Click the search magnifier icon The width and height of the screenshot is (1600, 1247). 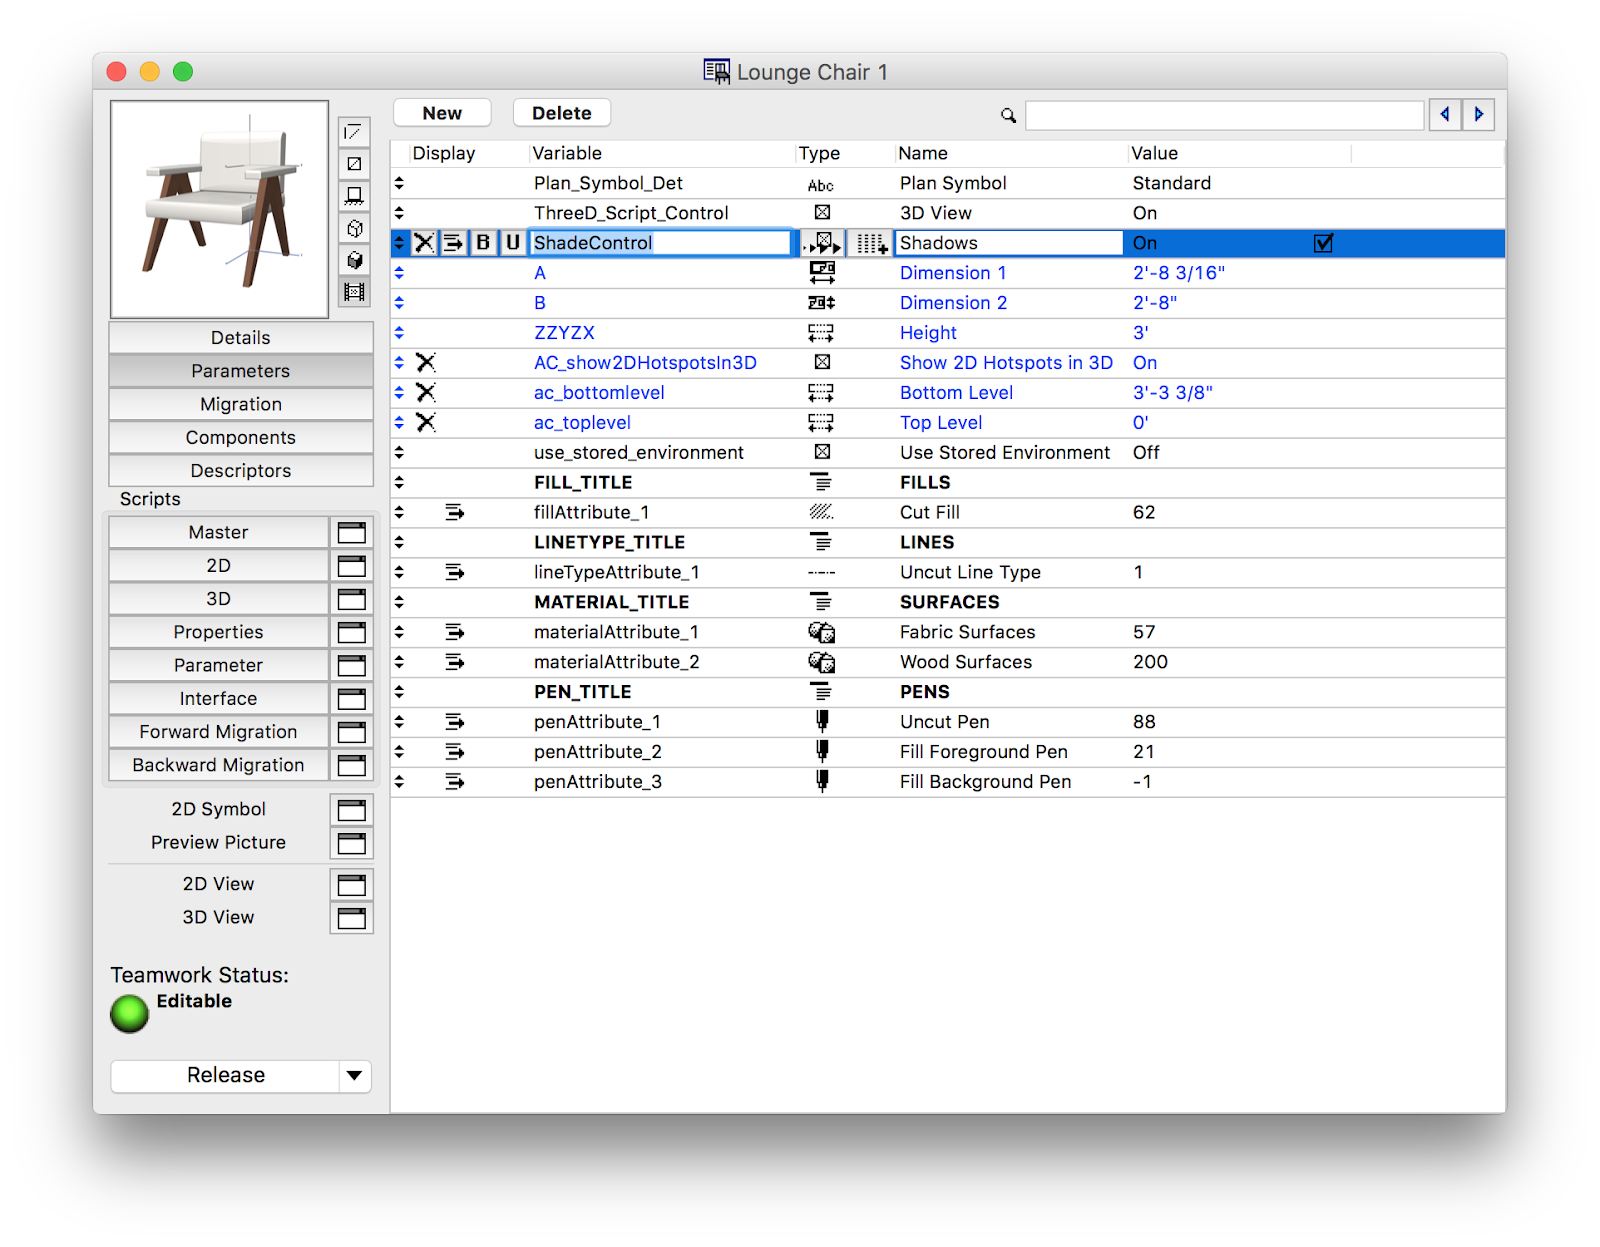point(1008,116)
